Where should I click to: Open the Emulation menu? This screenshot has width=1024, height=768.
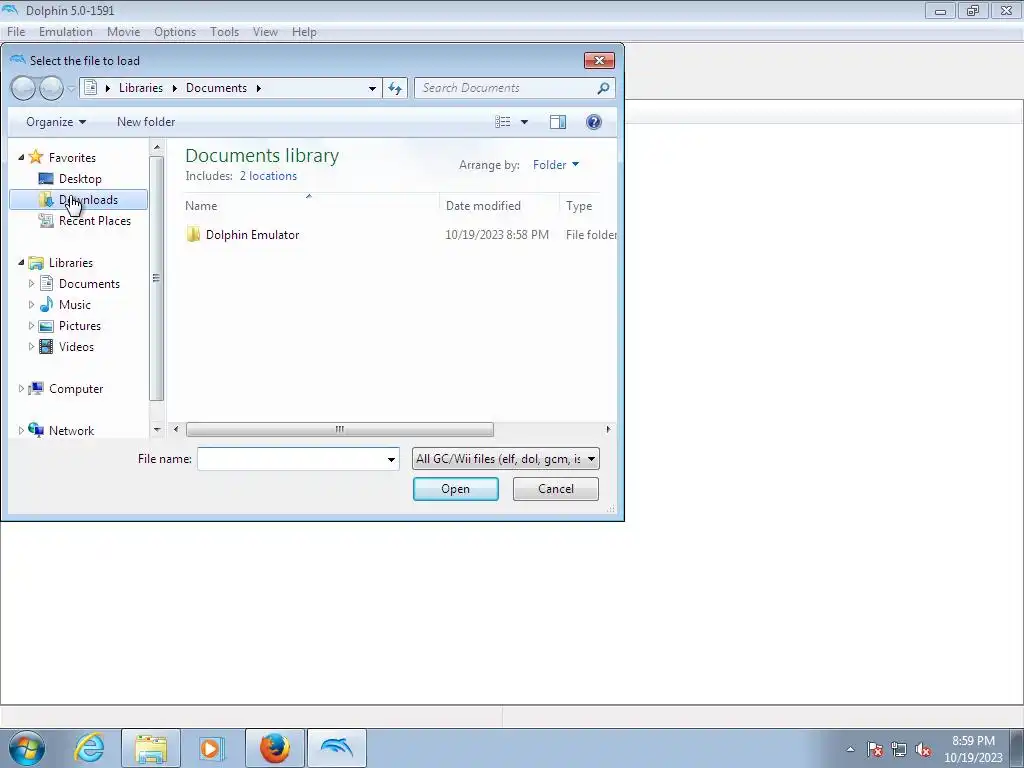coord(65,31)
